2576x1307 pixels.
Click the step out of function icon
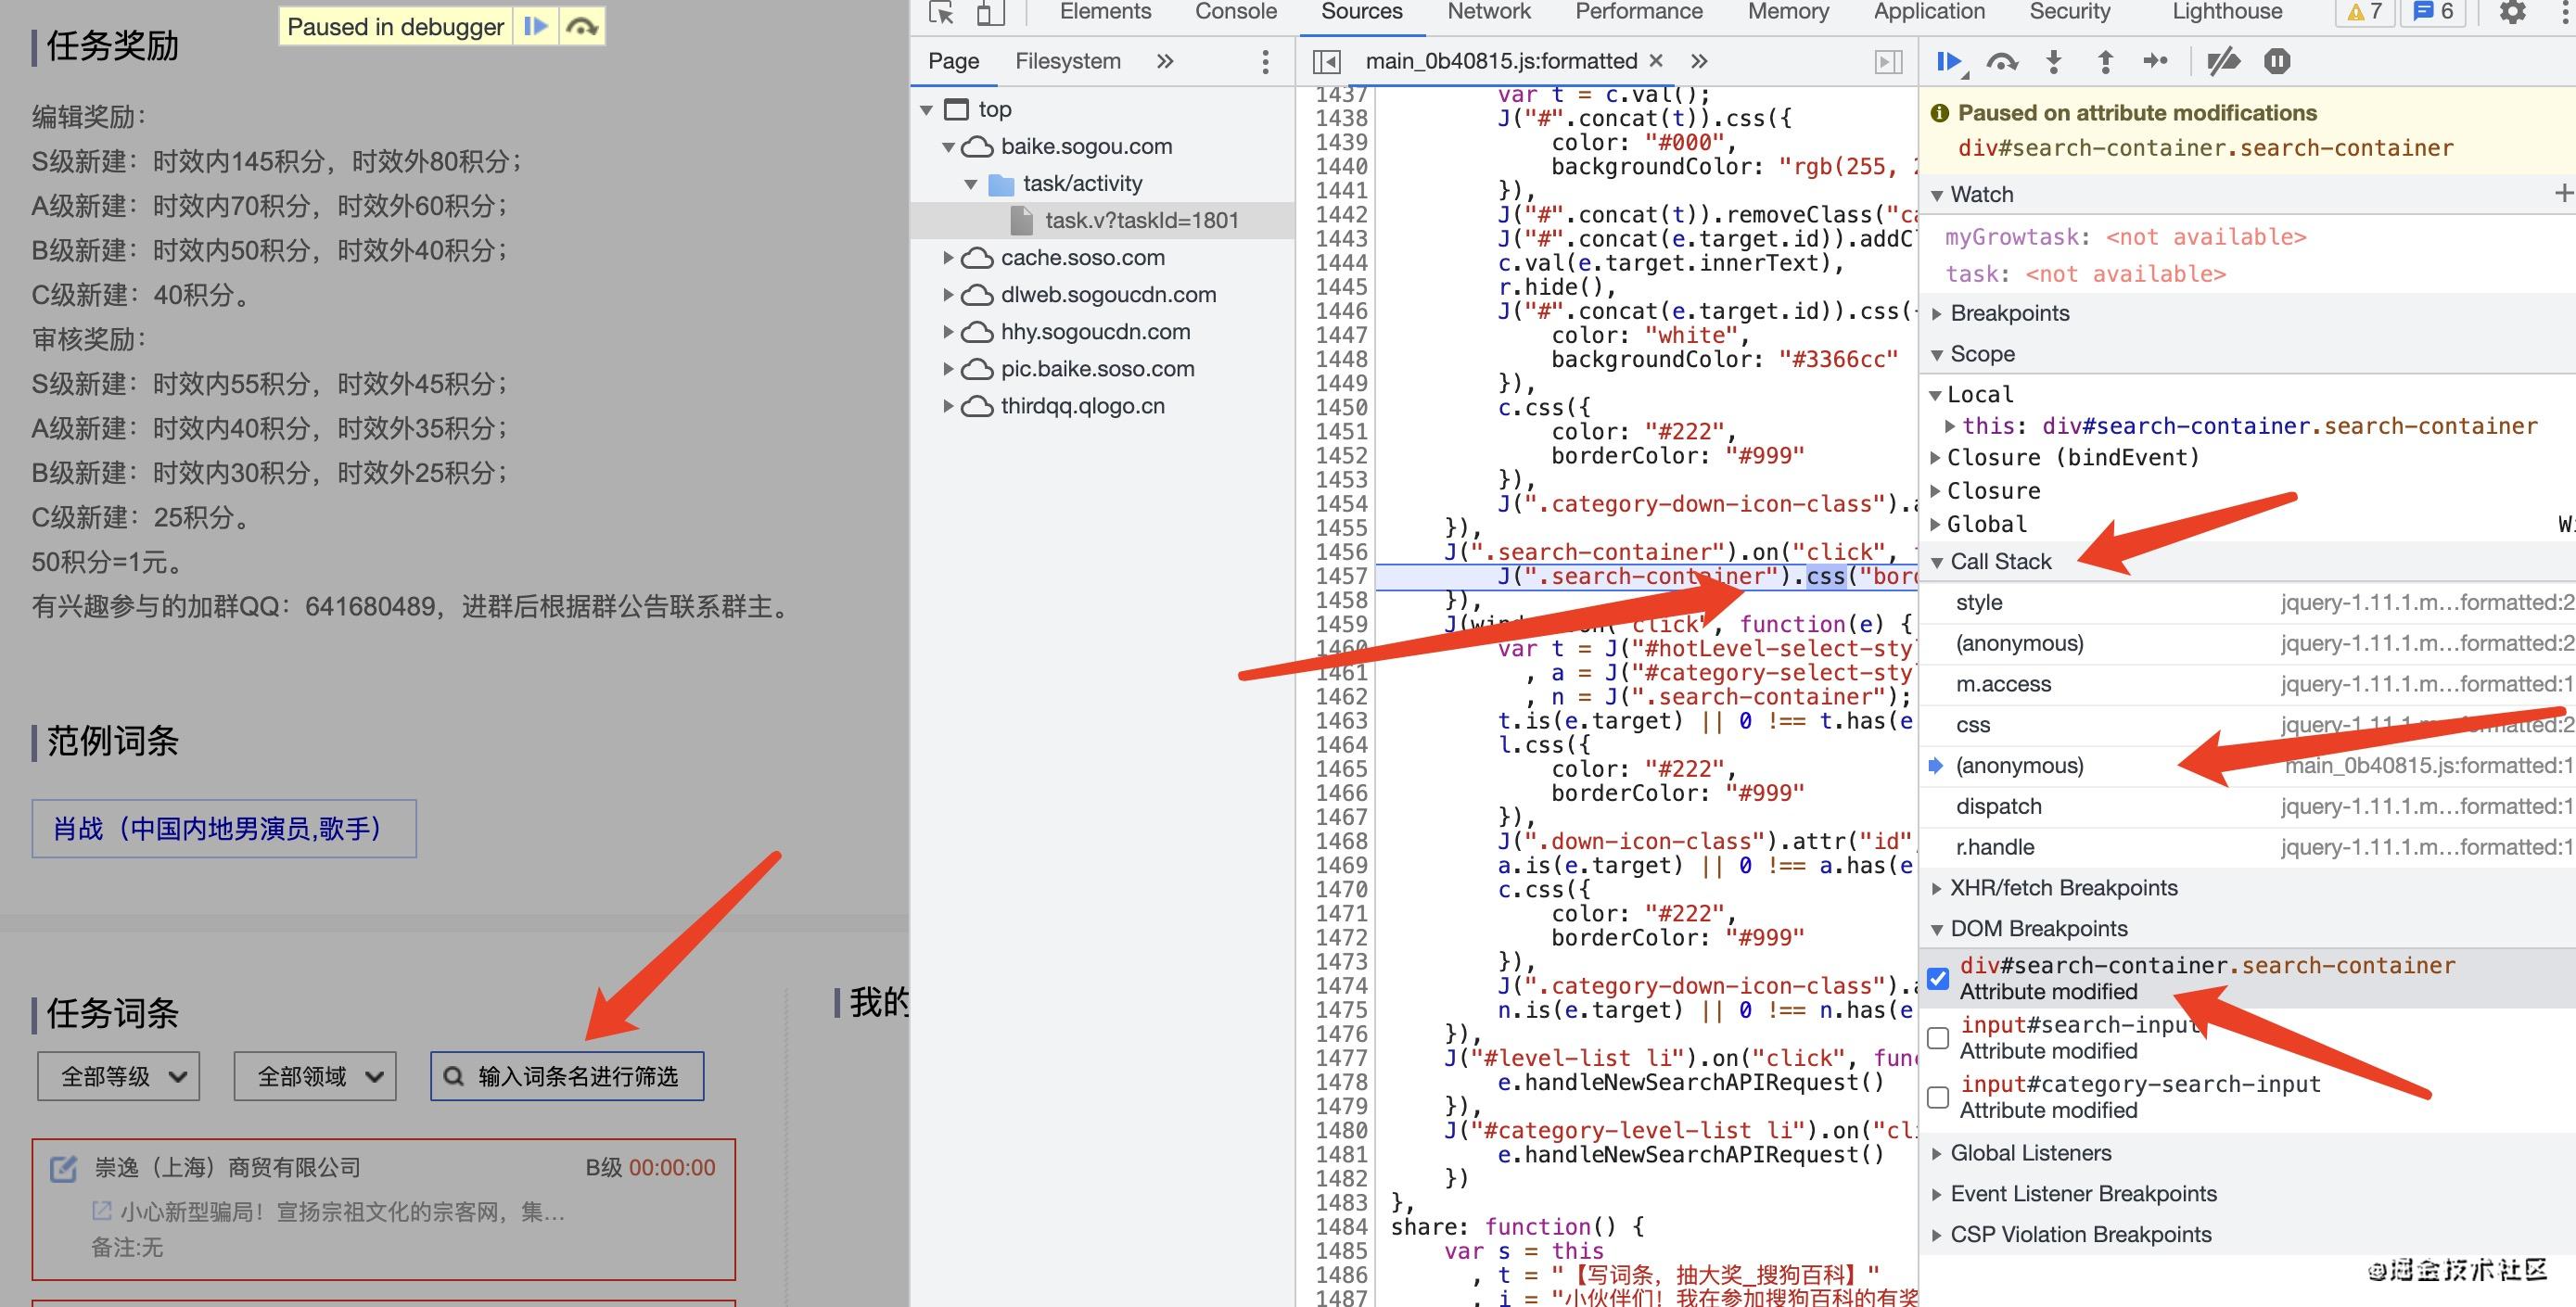click(x=2105, y=61)
